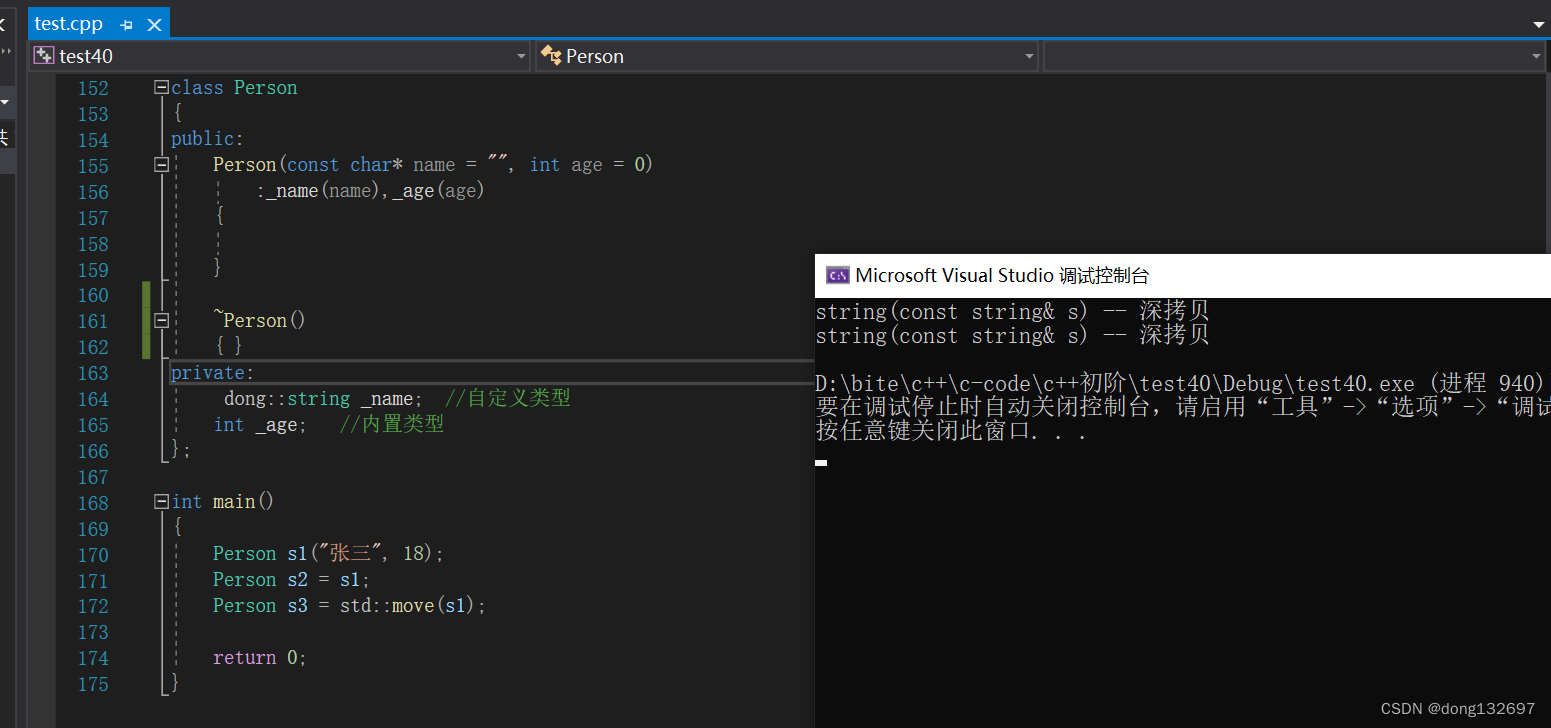Collapse the int main() function at line 168
The width and height of the screenshot is (1551, 728).
(x=161, y=502)
